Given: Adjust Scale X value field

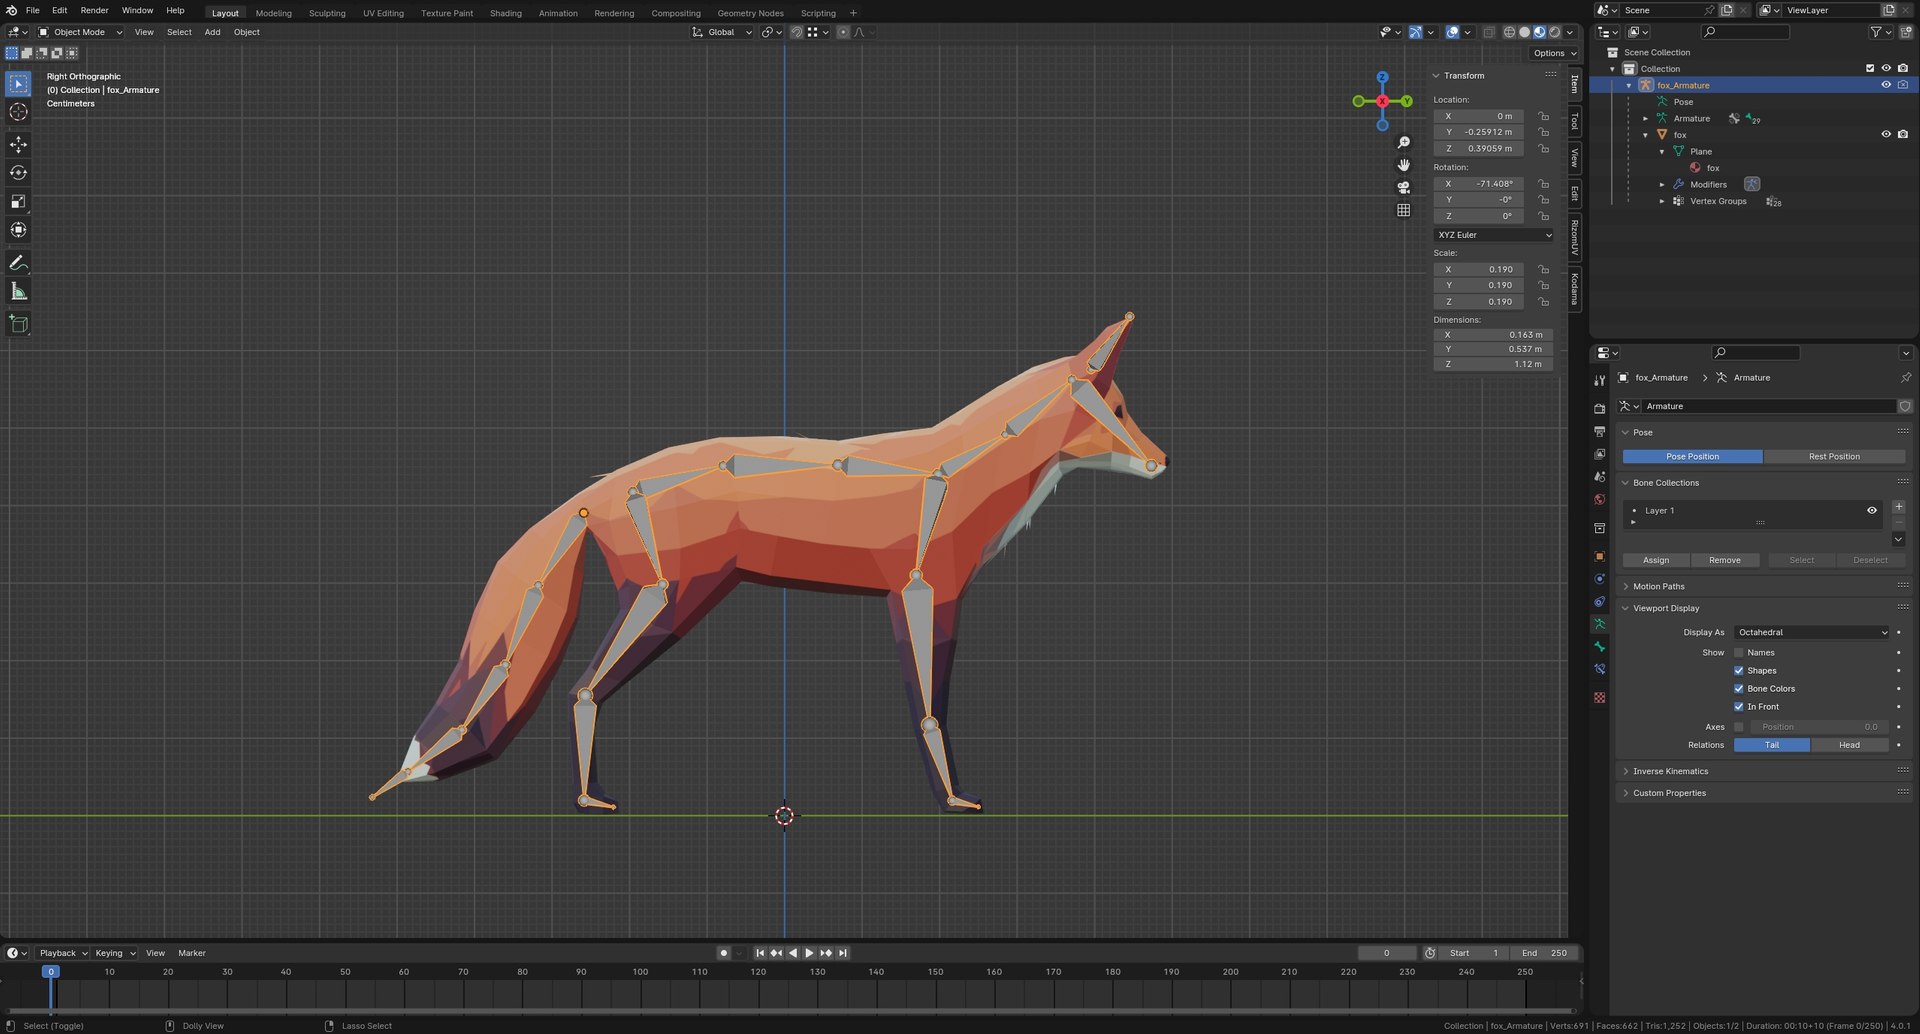Looking at the screenshot, I should pos(1479,270).
